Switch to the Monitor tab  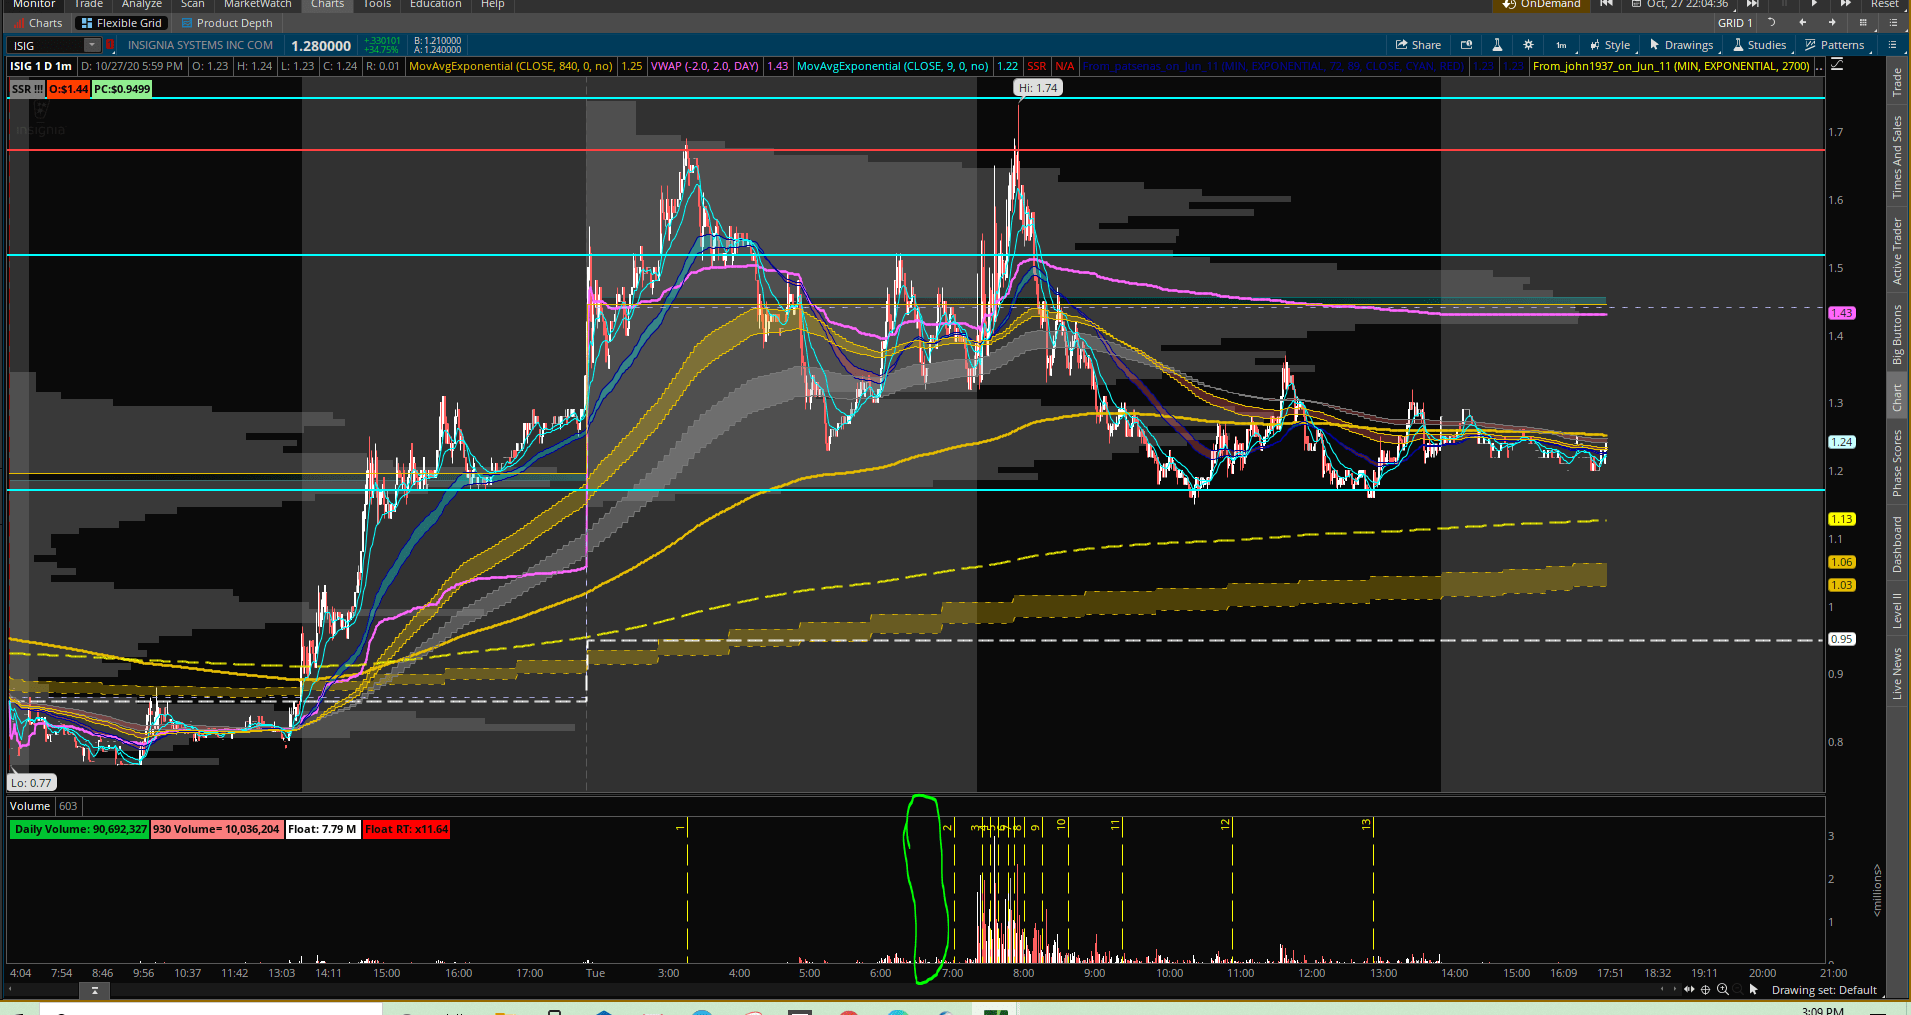point(34,4)
